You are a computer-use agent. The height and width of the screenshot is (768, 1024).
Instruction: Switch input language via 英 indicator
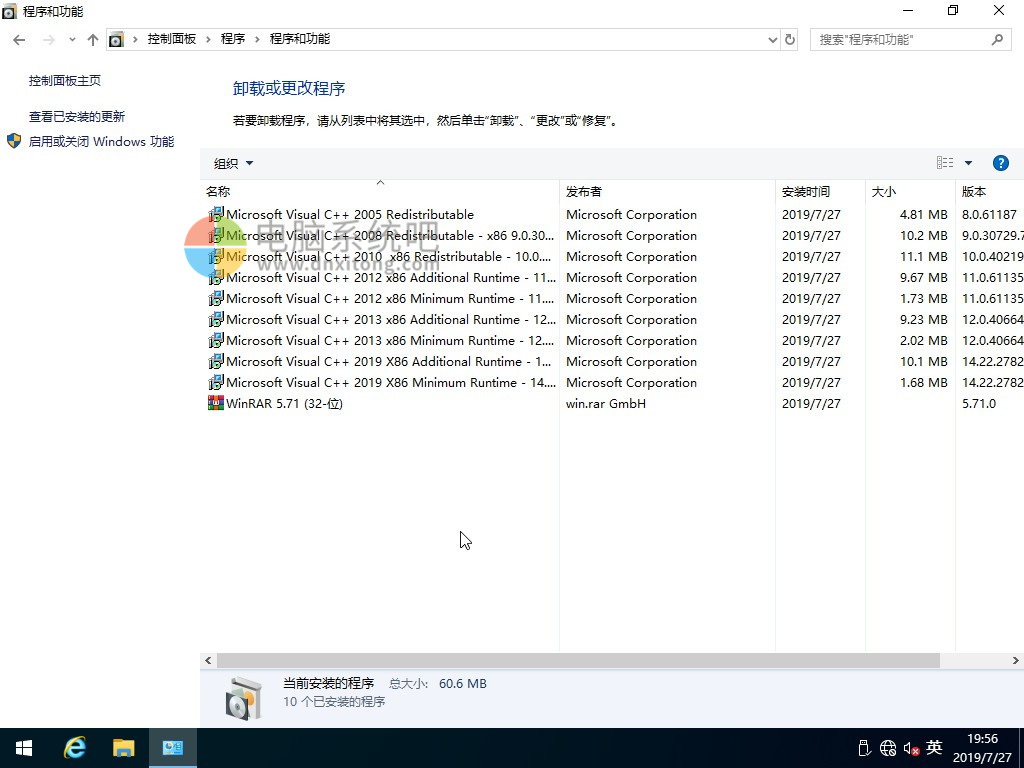pyautogui.click(x=935, y=747)
